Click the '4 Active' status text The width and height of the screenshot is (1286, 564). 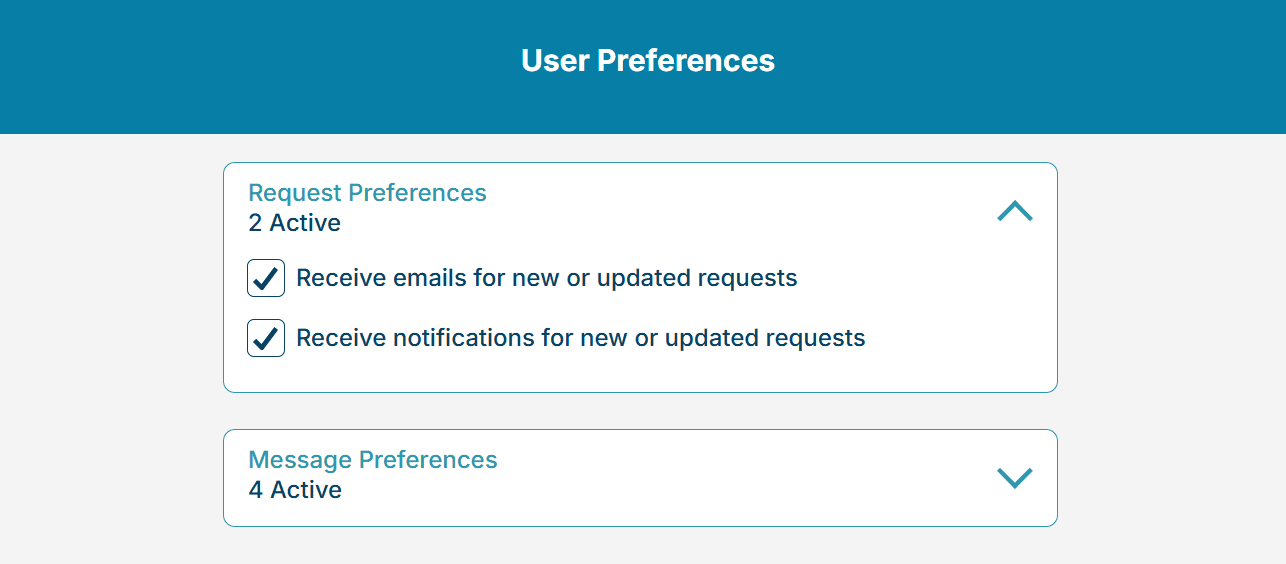tap(295, 490)
